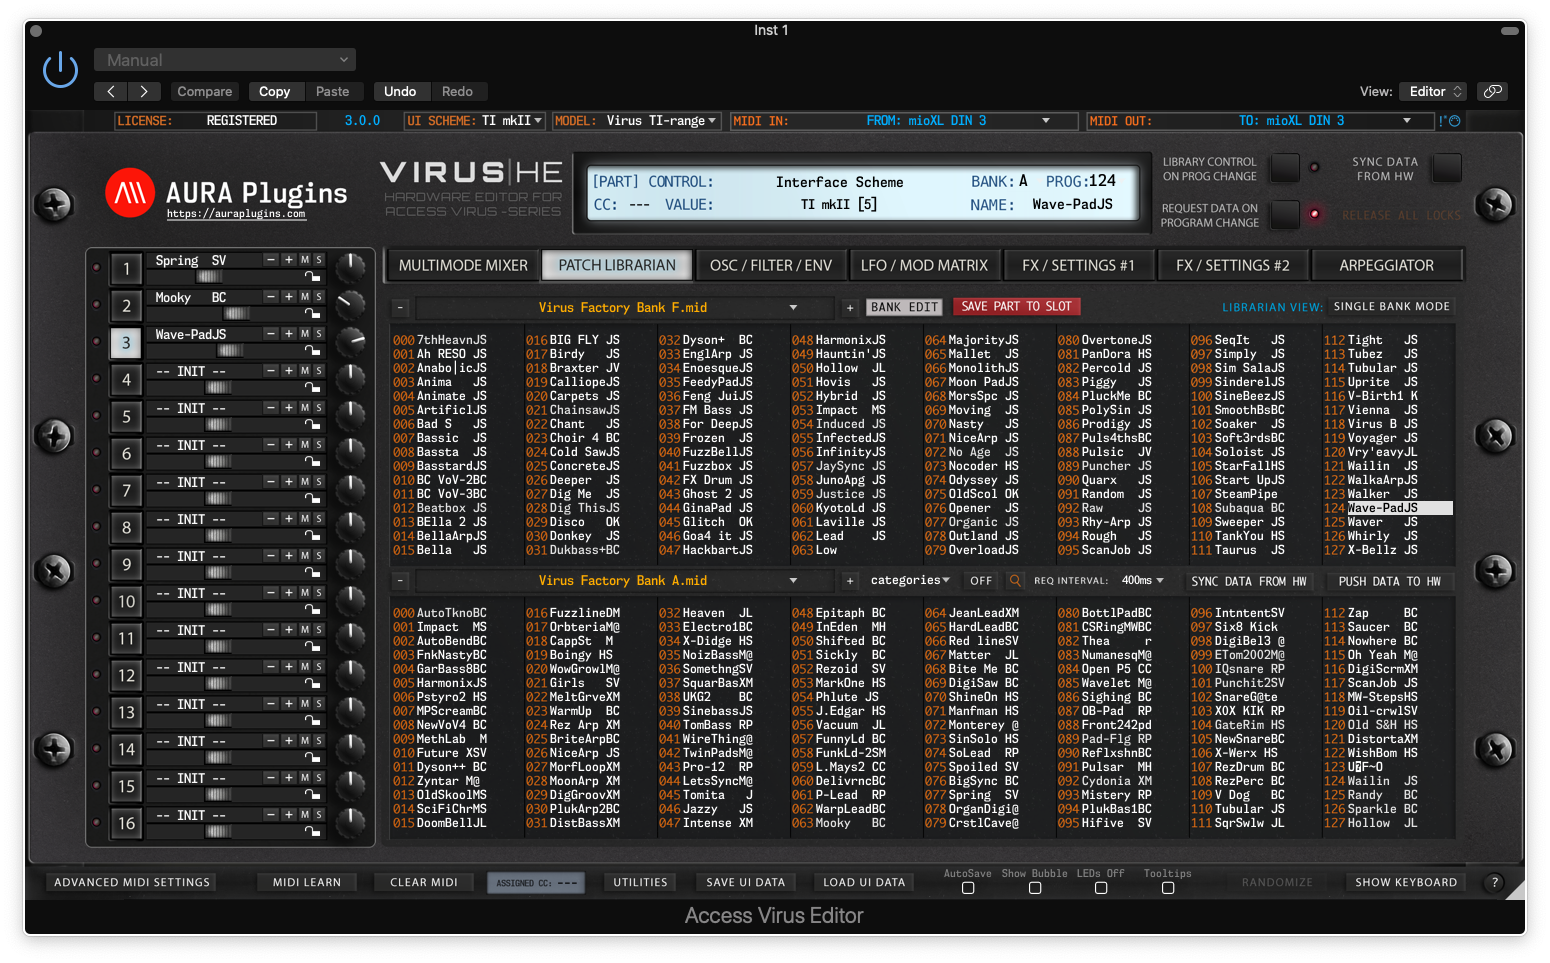1550x963 pixels.
Task: Mute part 1 Spring
Action: click(x=305, y=260)
